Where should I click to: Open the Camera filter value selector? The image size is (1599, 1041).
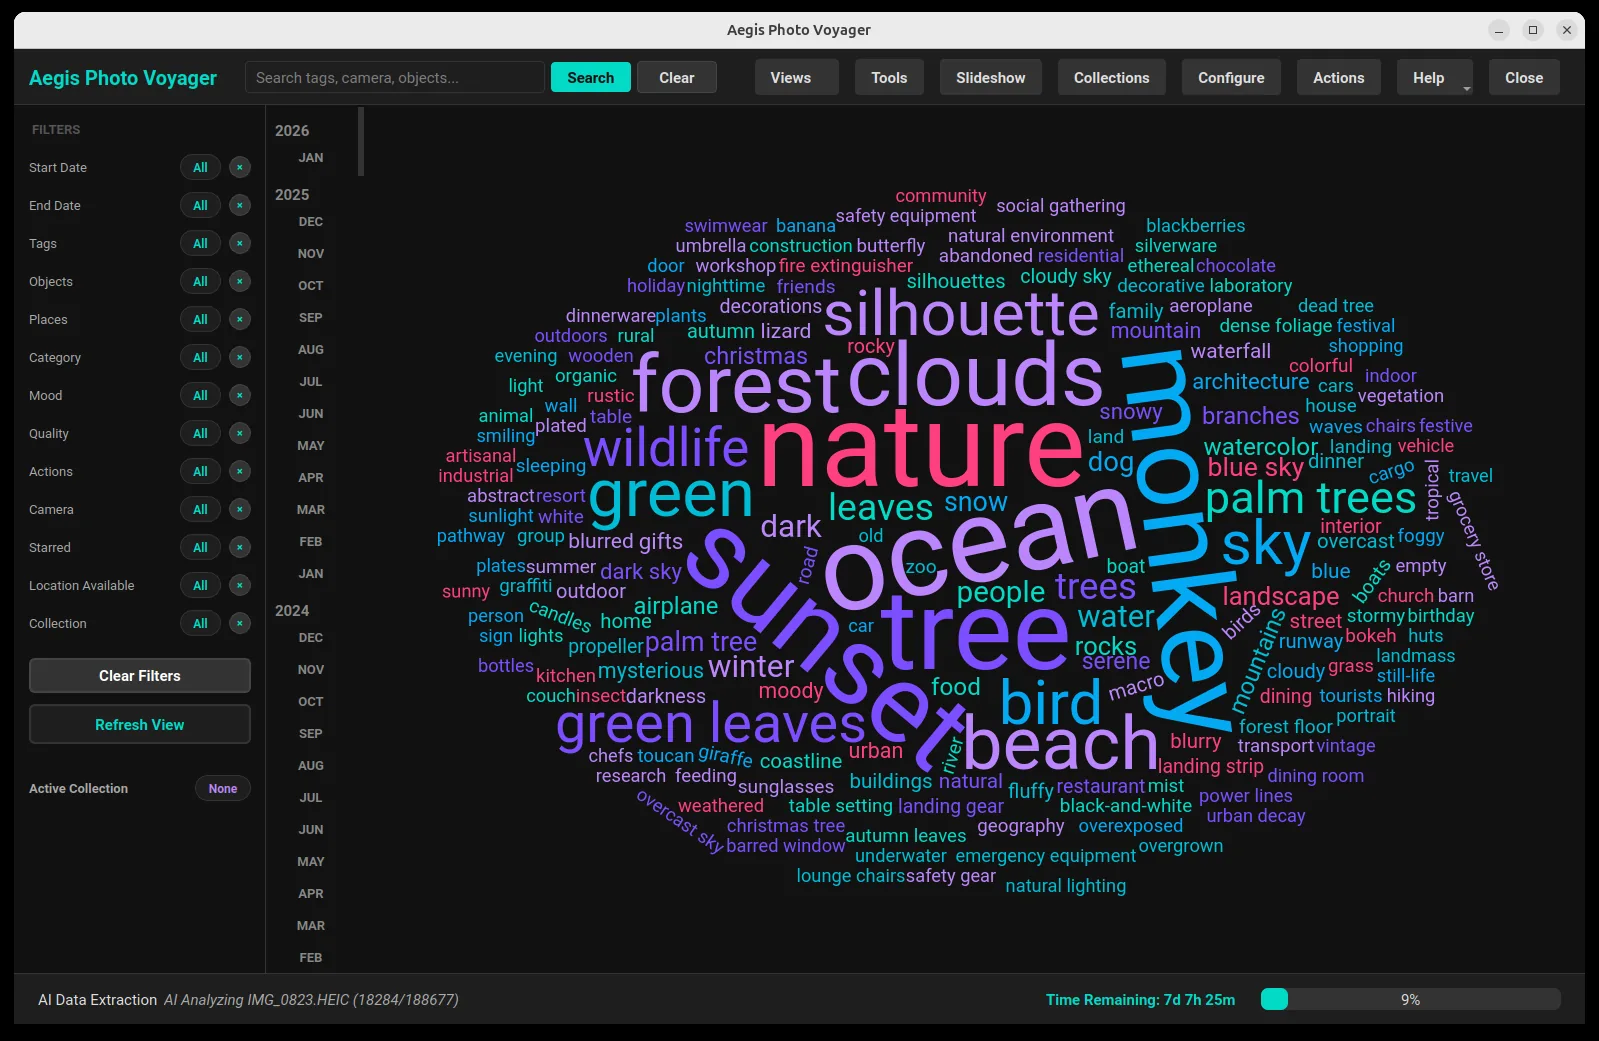[x=200, y=509]
